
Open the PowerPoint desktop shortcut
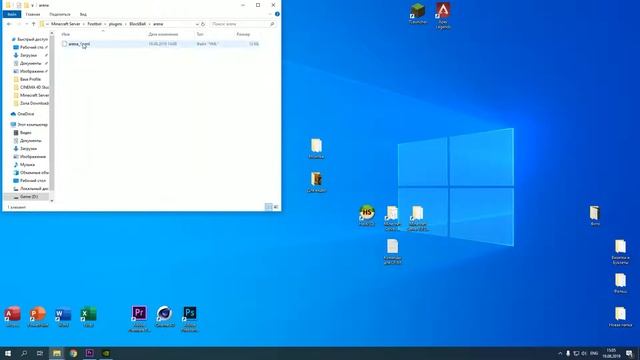click(x=38, y=317)
